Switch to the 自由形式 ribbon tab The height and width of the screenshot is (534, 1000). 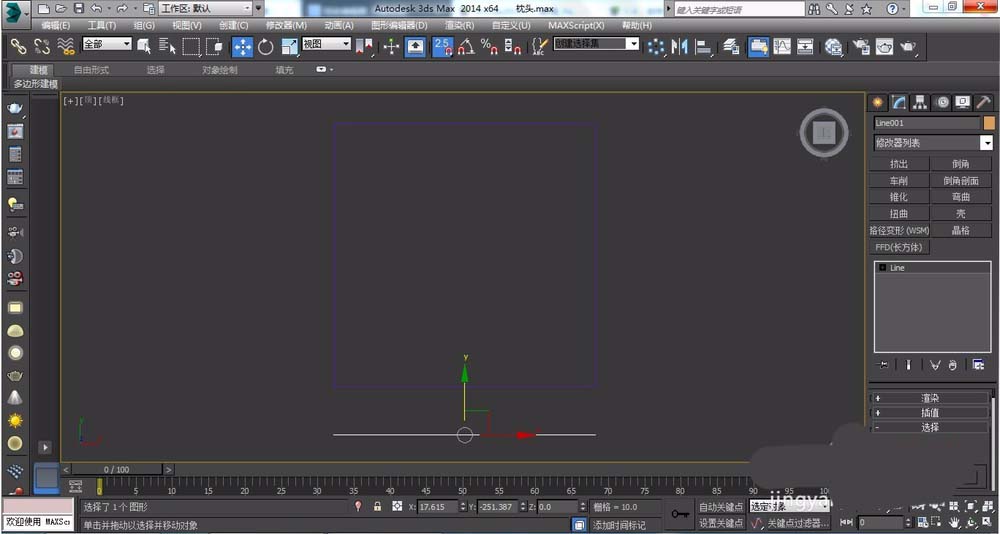[x=91, y=70]
